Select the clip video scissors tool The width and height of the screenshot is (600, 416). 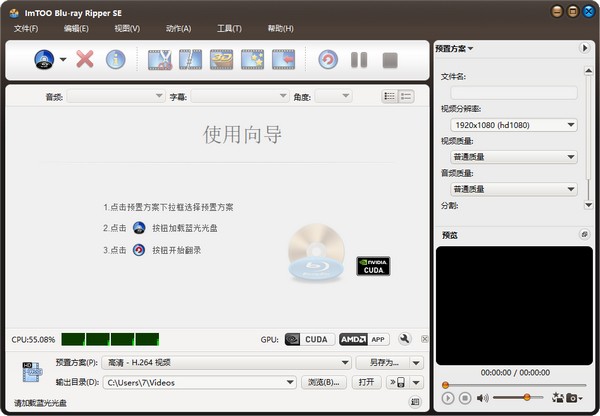tap(160, 60)
